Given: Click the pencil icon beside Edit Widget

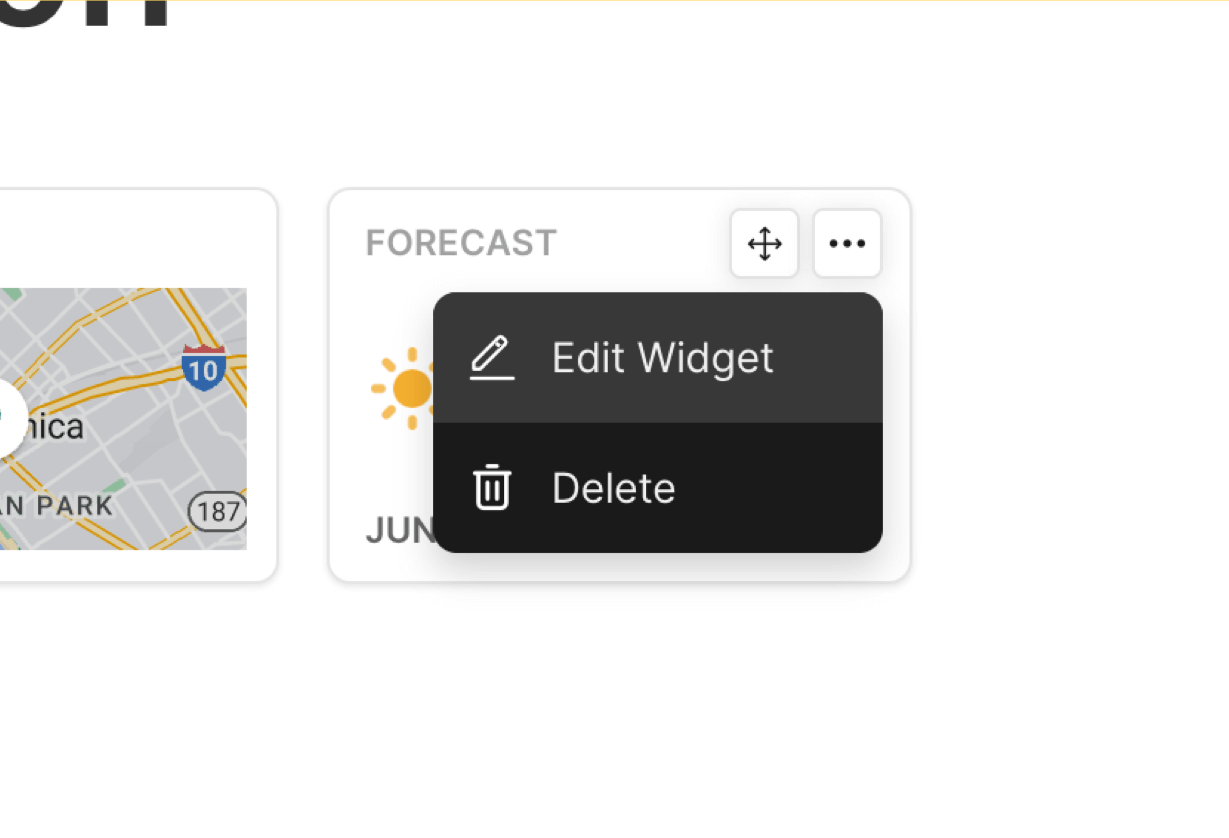Looking at the screenshot, I should (x=492, y=358).
